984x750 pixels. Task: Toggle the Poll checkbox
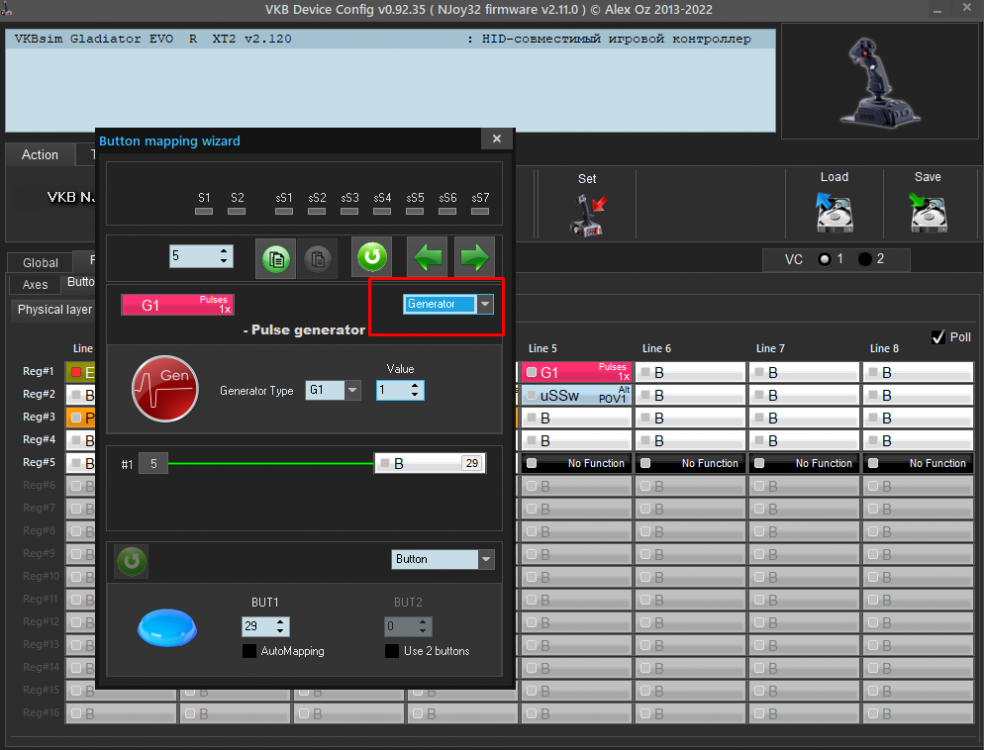click(x=938, y=337)
